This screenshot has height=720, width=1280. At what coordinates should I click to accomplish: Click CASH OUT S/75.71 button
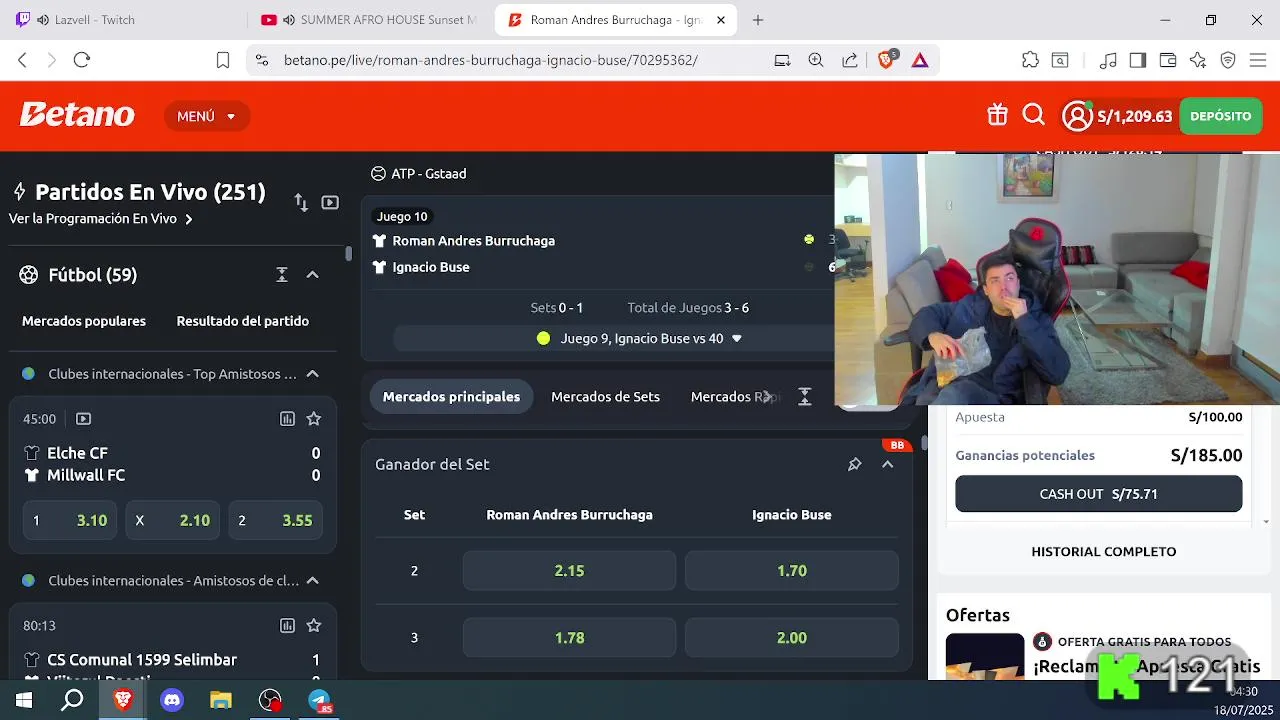[x=1098, y=494]
